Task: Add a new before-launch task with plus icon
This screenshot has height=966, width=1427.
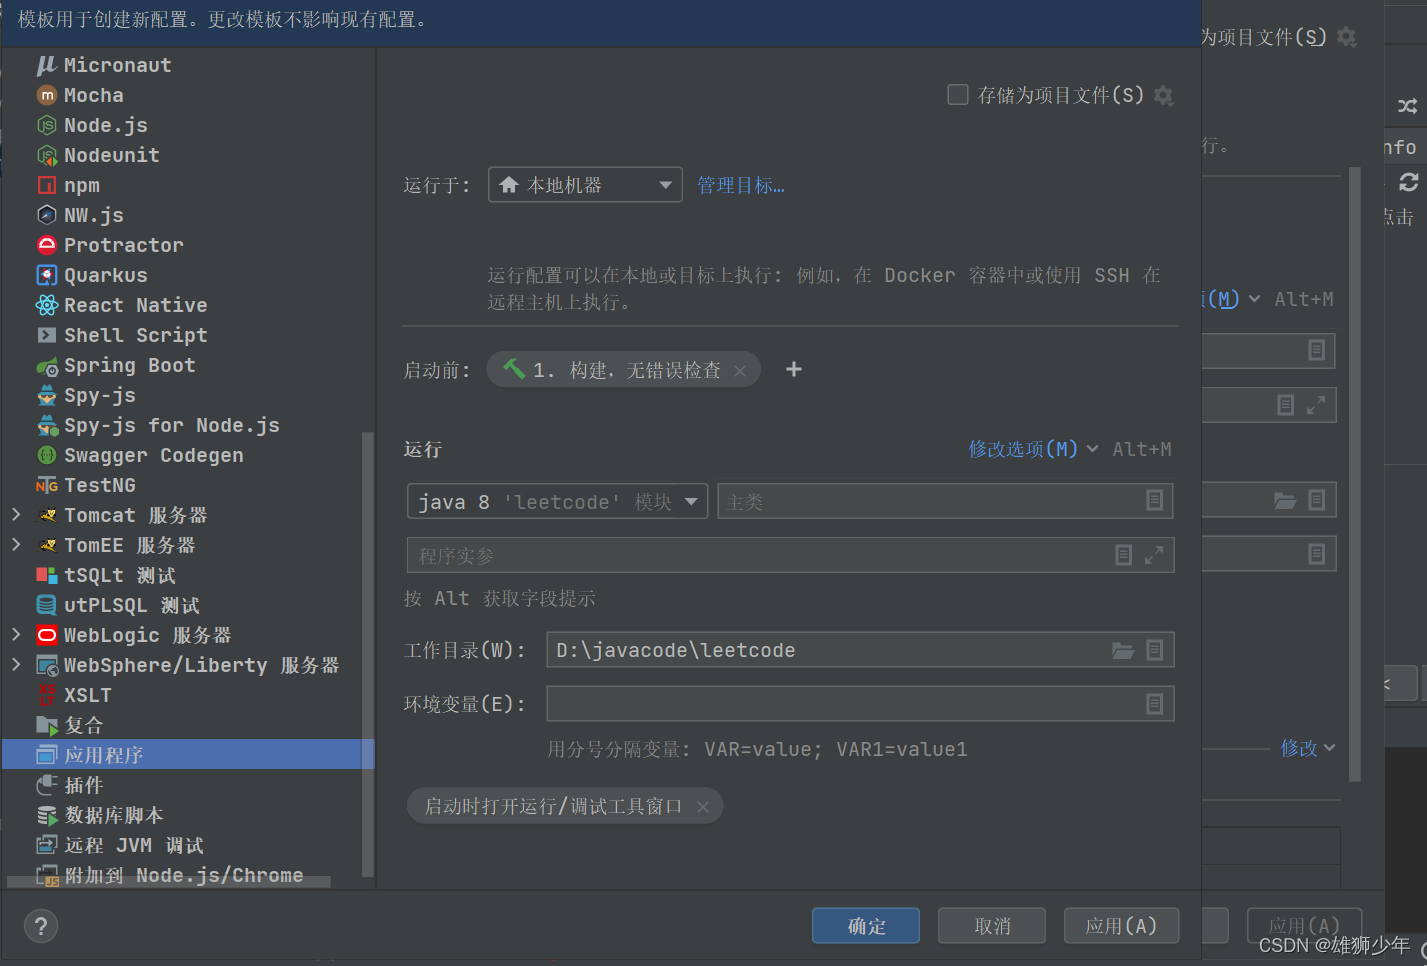Action: (793, 369)
